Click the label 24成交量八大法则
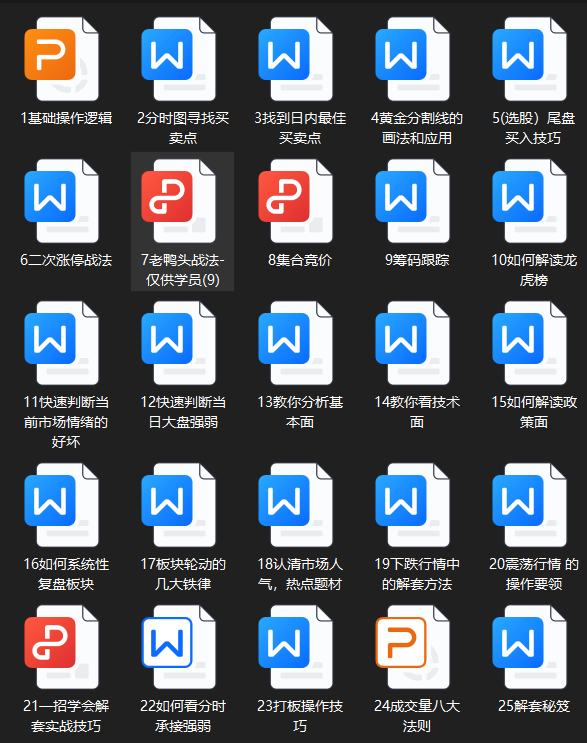The width and height of the screenshot is (587, 743). 417,716
